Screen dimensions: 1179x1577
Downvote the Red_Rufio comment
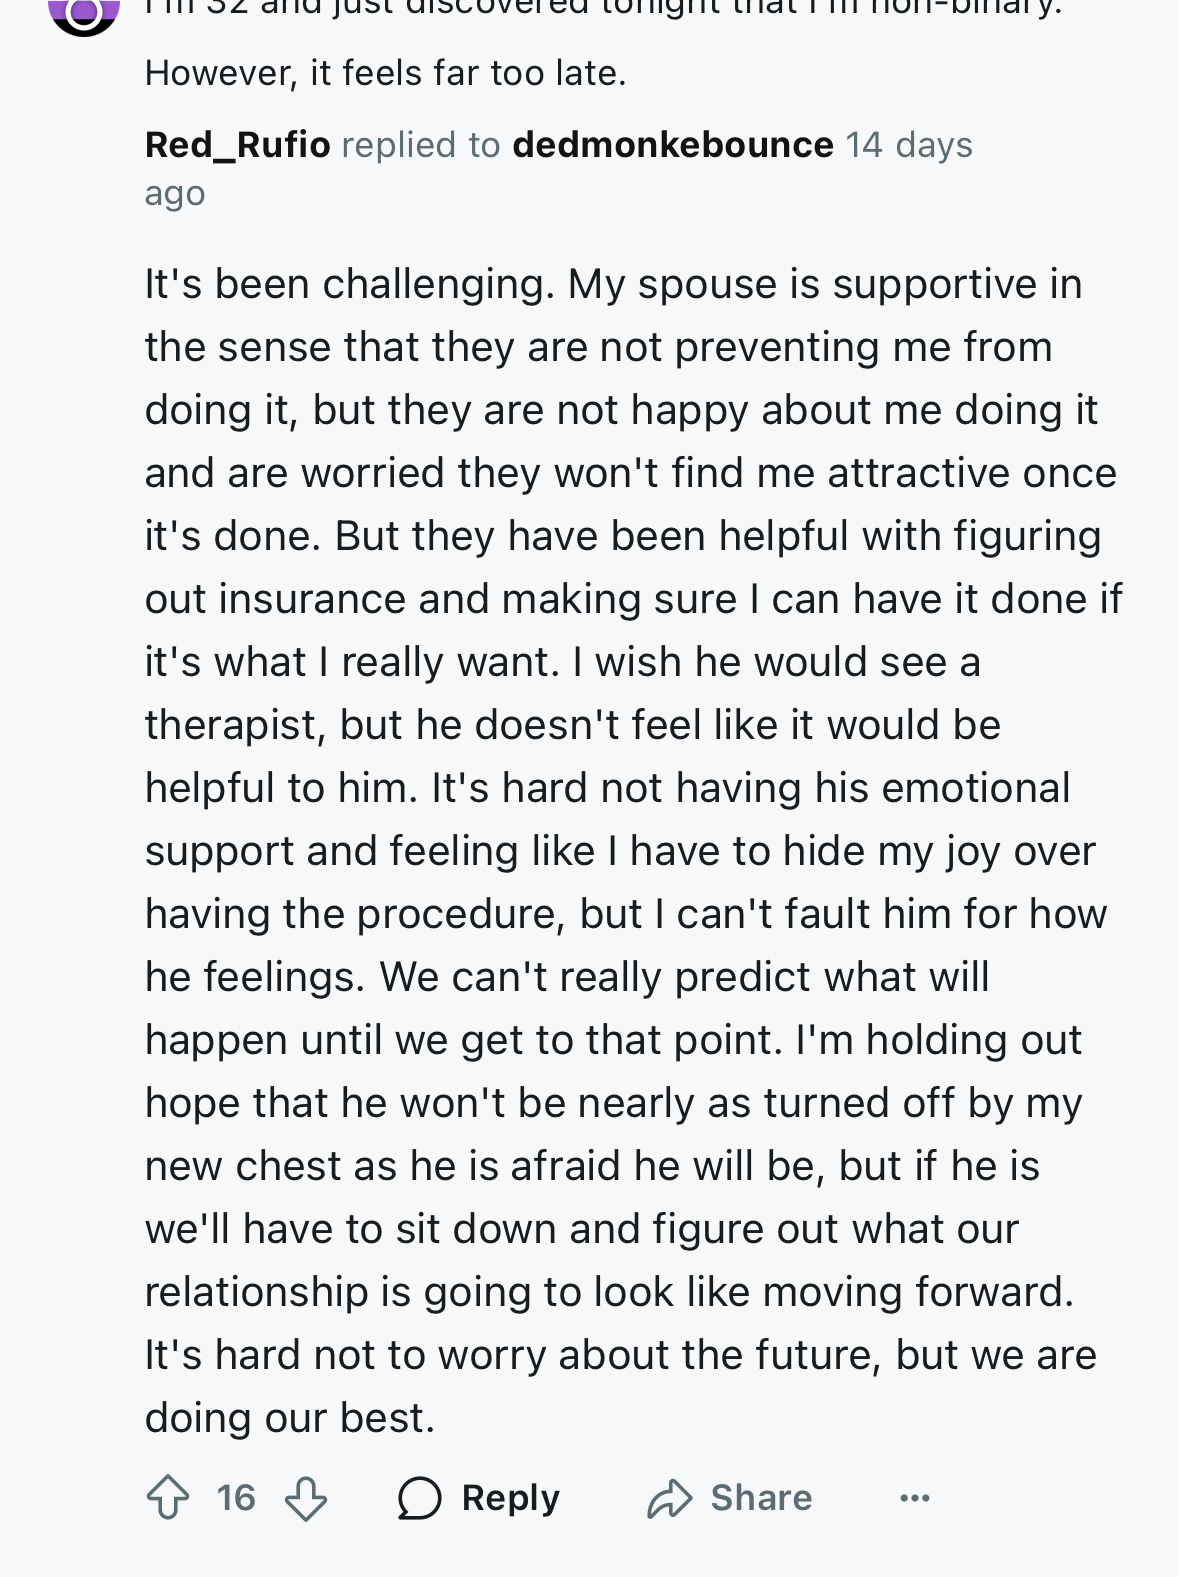click(x=306, y=1498)
